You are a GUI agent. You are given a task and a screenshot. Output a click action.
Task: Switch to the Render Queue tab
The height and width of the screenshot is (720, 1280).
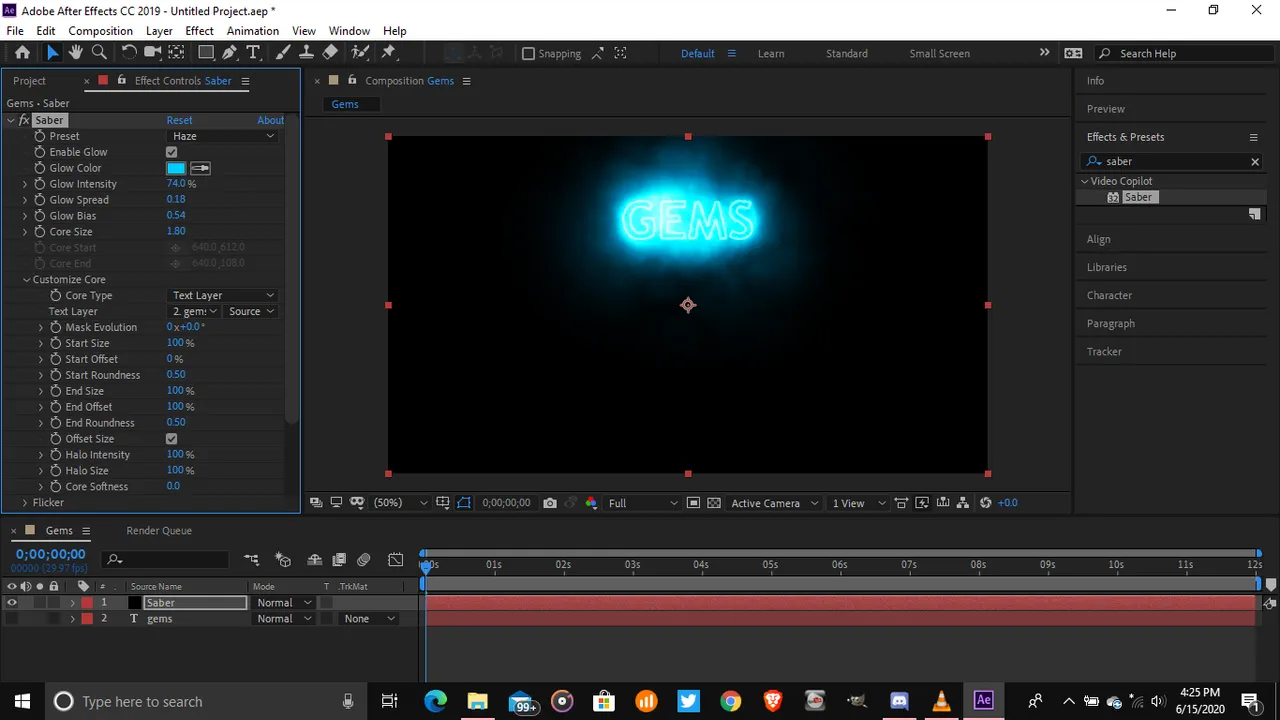click(159, 530)
